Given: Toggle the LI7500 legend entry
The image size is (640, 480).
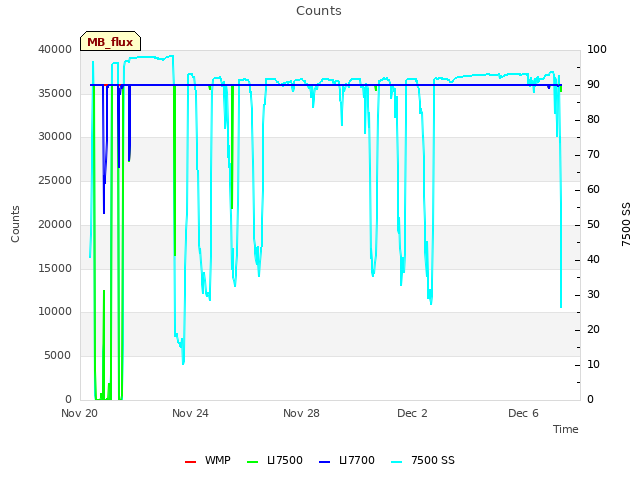Looking at the screenshot, I should click(275, 460).
